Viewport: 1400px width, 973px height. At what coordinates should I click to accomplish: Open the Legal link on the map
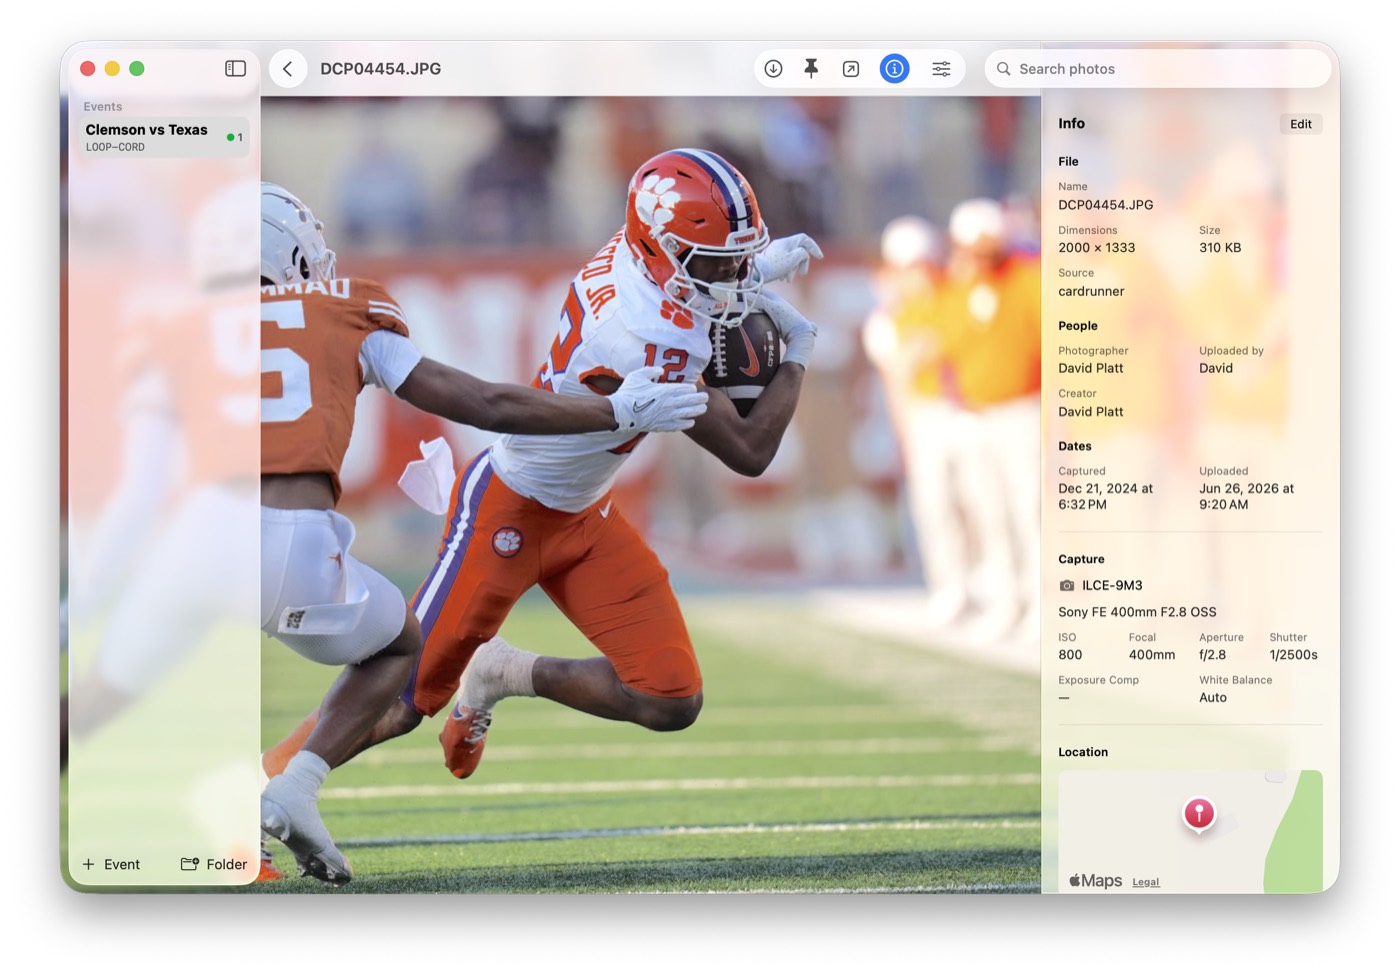point(1146,882)
